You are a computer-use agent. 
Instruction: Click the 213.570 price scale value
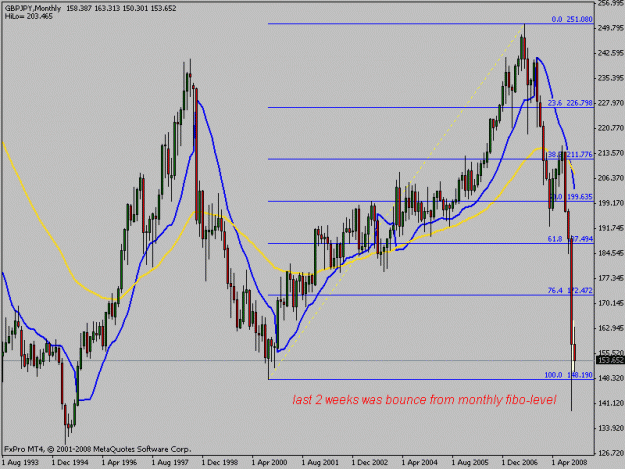pyautogui.click(x=610, y=153)
